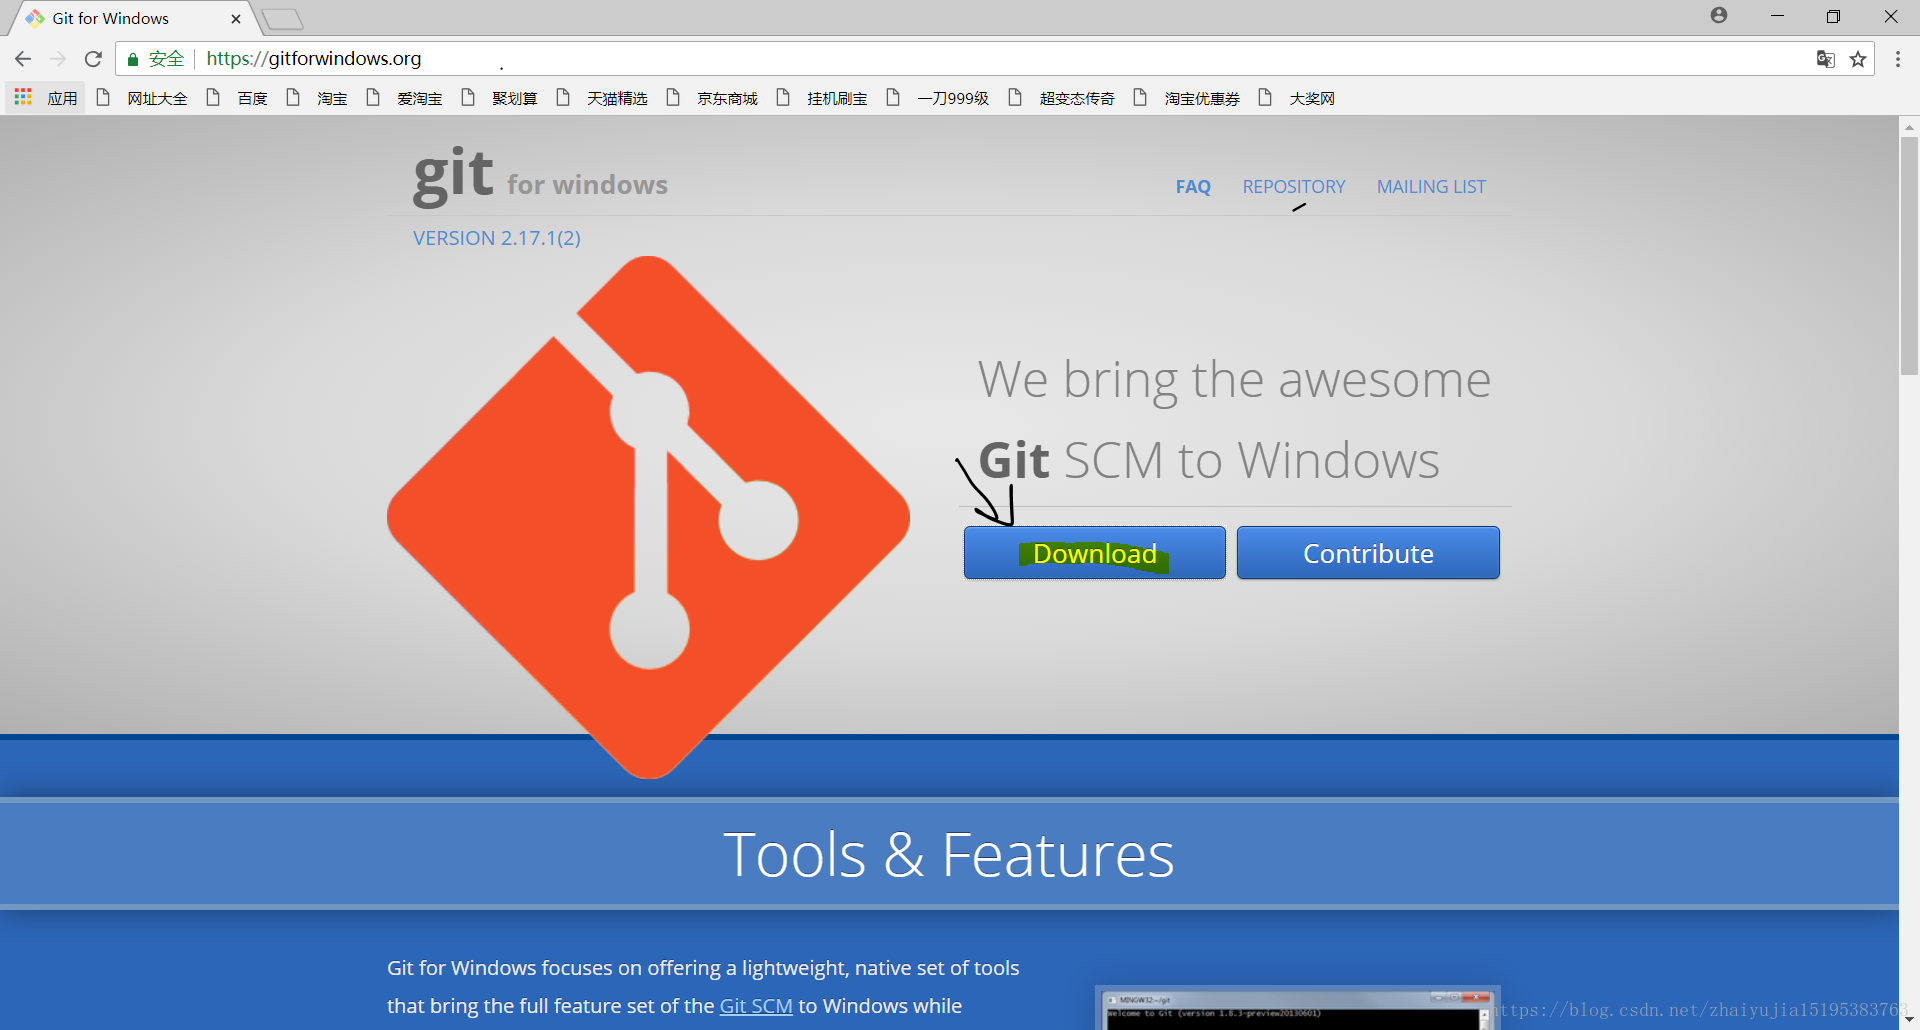Follow the Git SCM link in paragraph
This screenshot has height=1030, width=1920.
pyautogui.click(x=756, y=1006)
